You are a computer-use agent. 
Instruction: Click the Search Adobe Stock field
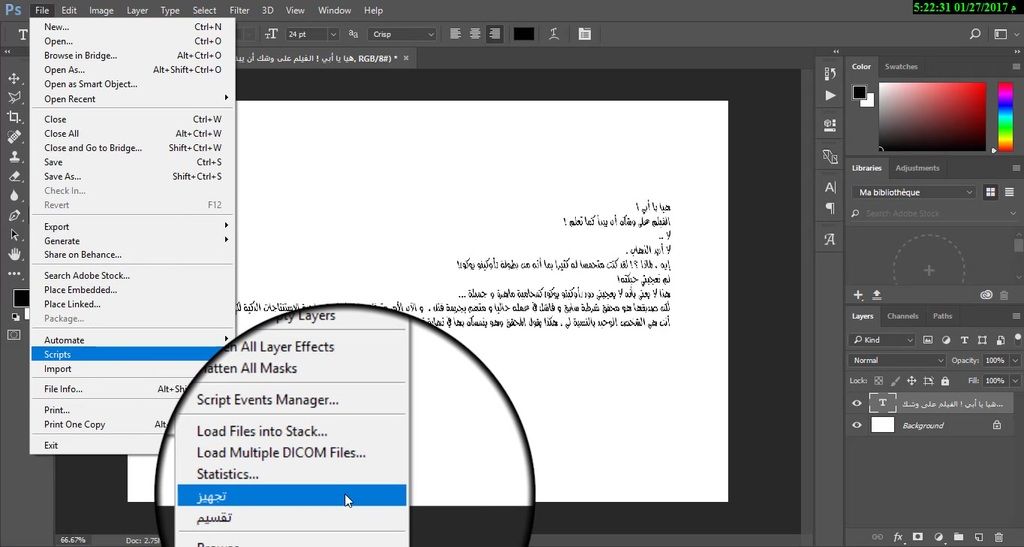(x=934, y=213)
